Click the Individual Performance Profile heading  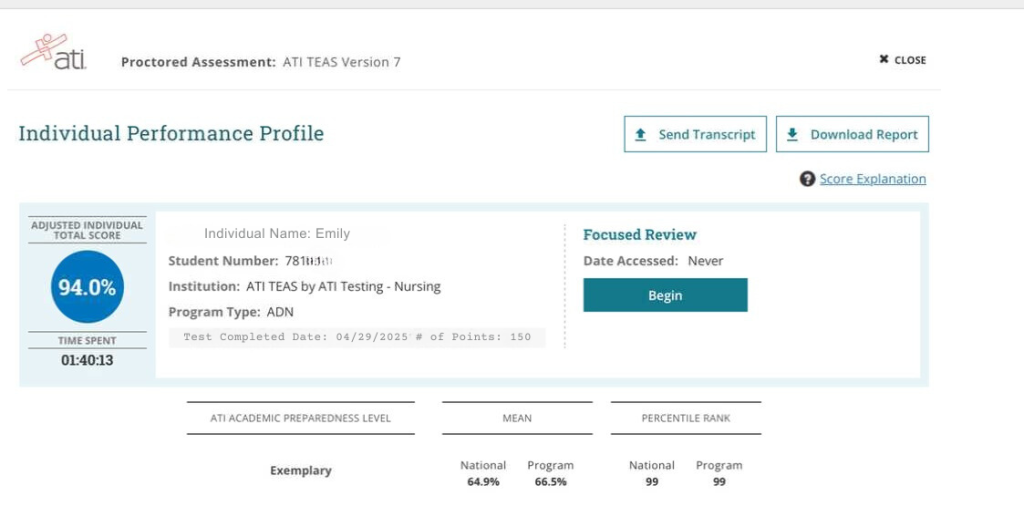point(171,133)
